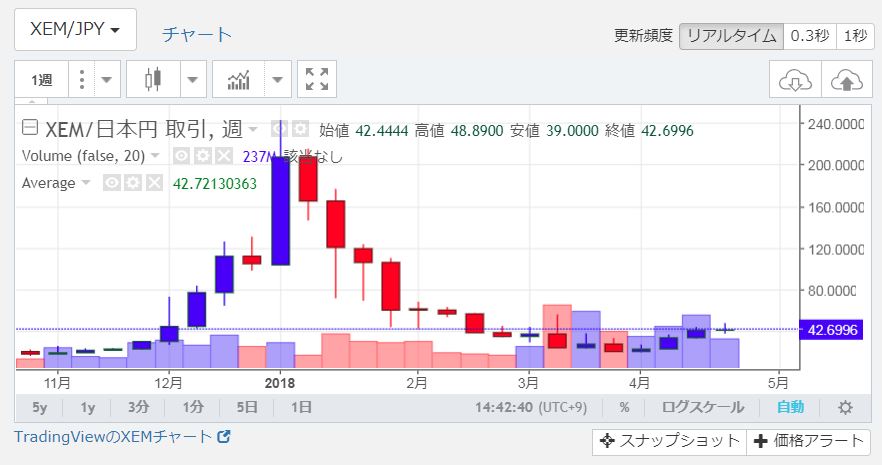
Task: Click the cloud upload save-chart icon
Action: click(847, 80)
